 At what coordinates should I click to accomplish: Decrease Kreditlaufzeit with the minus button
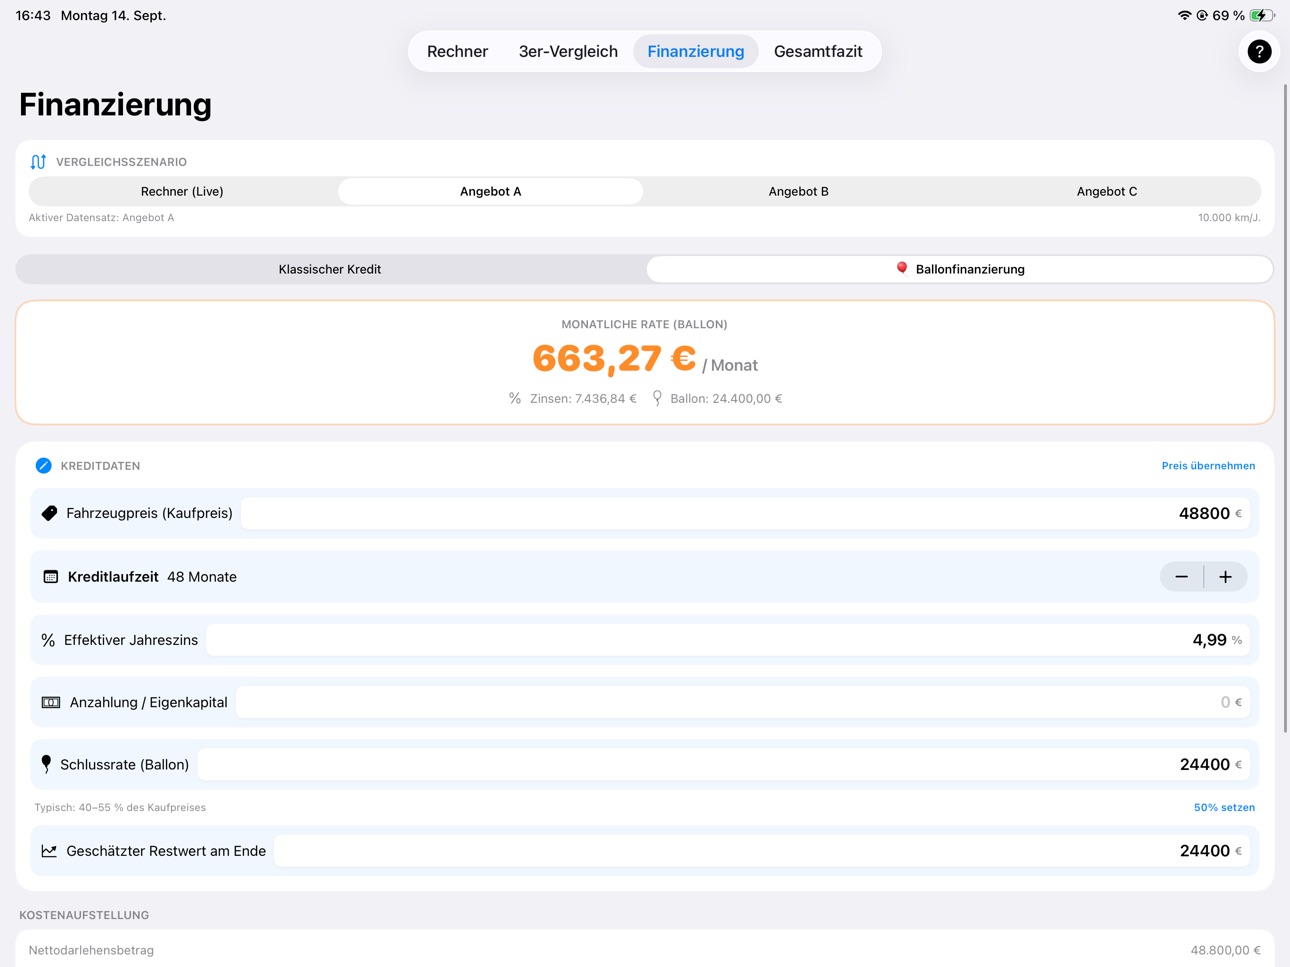(1182, 577)
